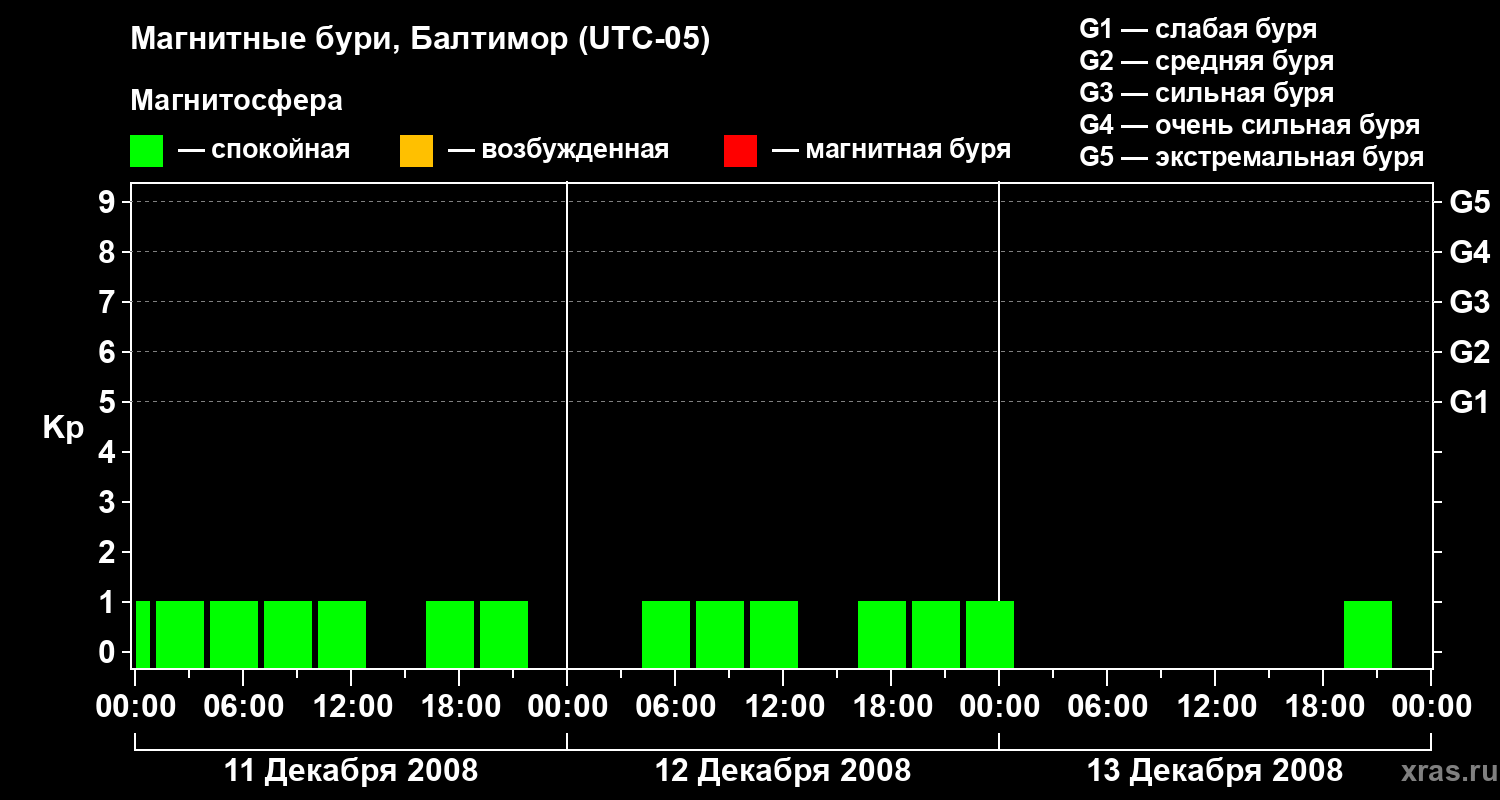
Task: Click the '13 Декабря 2008' date label
Action: coord(1215,771)
